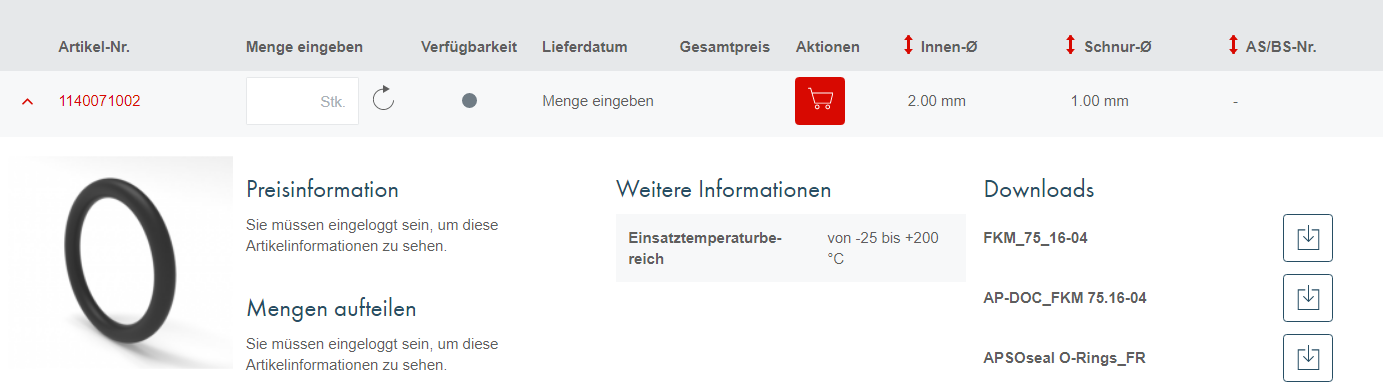
Task: Click the grey availability status dot
Action: tap(469, 100)
